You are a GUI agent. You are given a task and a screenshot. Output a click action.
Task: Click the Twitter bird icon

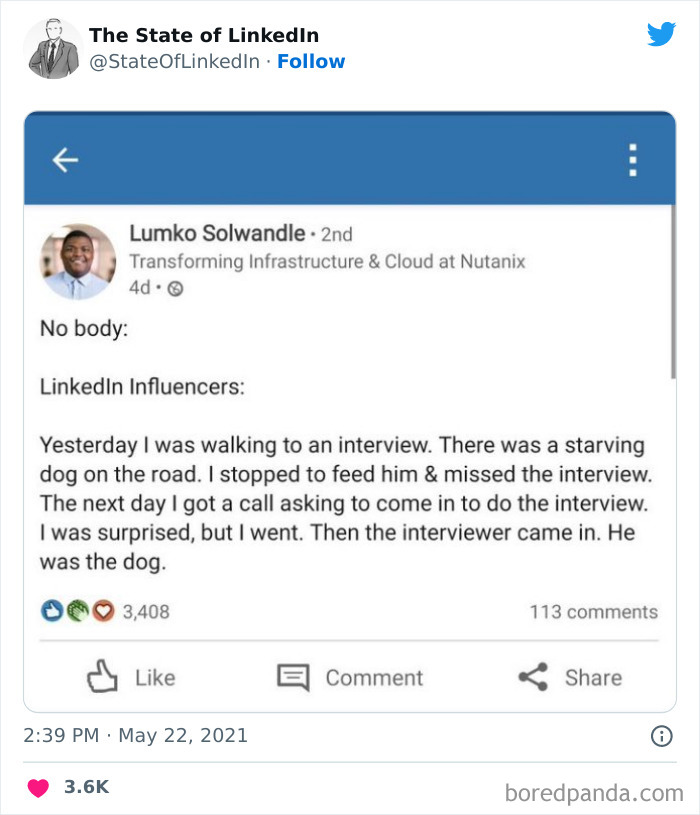click(660, 33)
